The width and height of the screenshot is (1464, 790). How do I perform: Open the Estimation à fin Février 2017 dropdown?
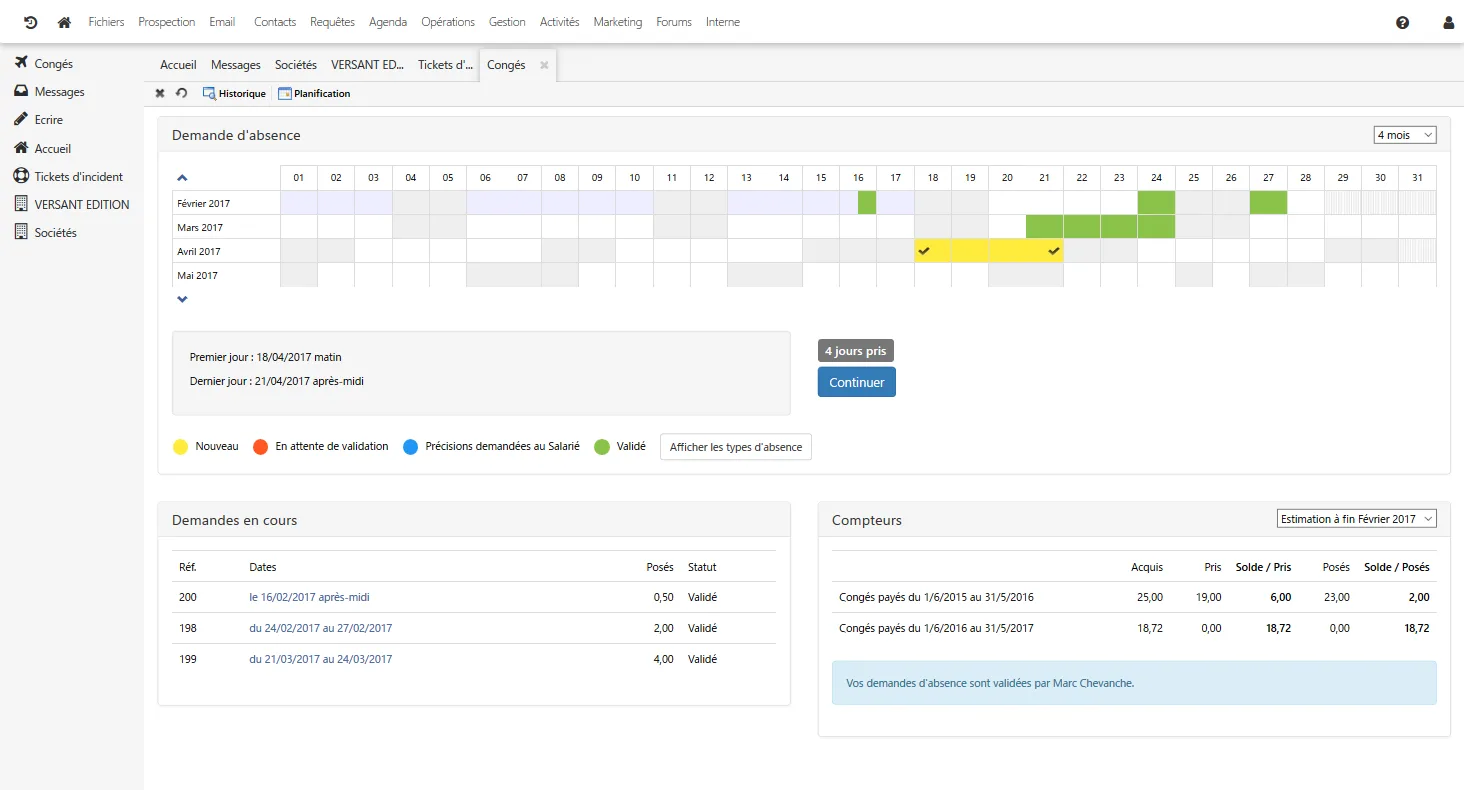click(x=1357, y=518)
